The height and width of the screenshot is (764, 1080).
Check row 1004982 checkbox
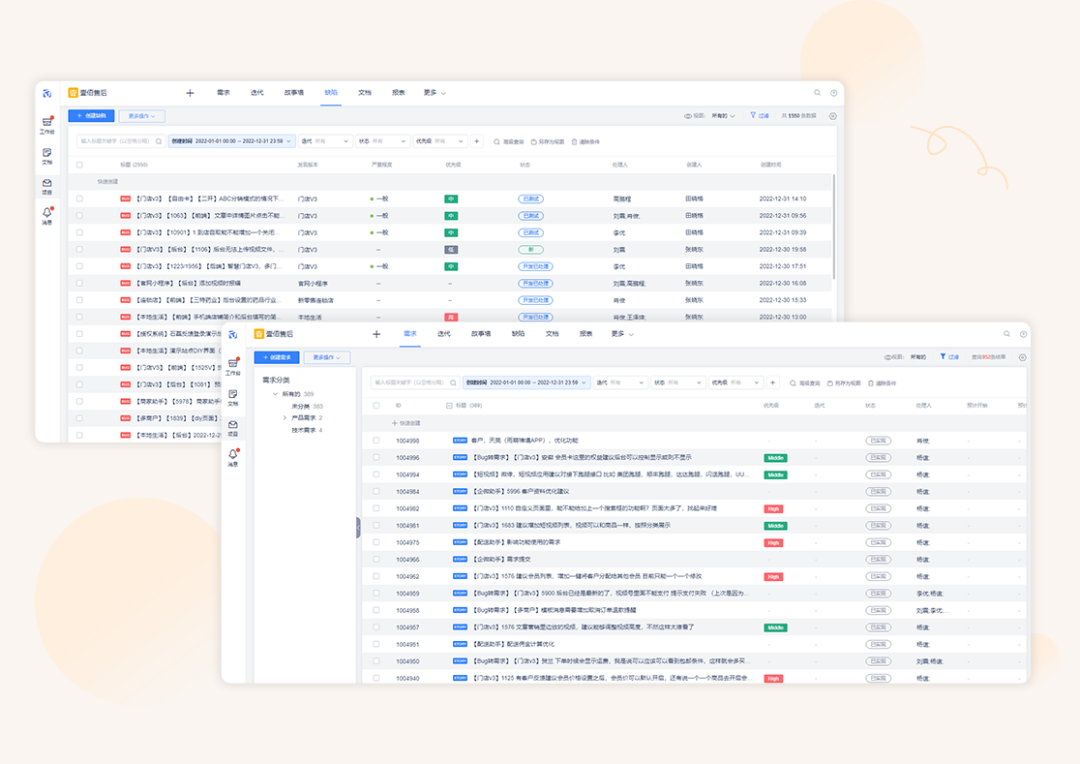[x=376, y=508]
